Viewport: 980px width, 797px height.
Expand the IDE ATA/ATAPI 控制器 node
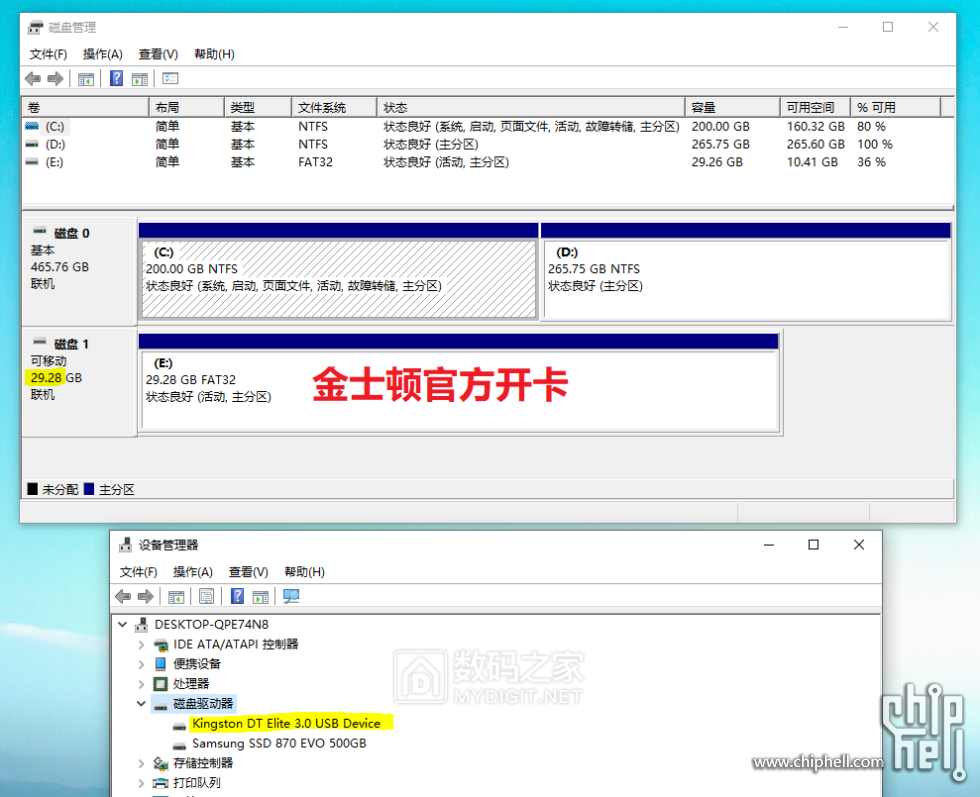pos(141,644)
